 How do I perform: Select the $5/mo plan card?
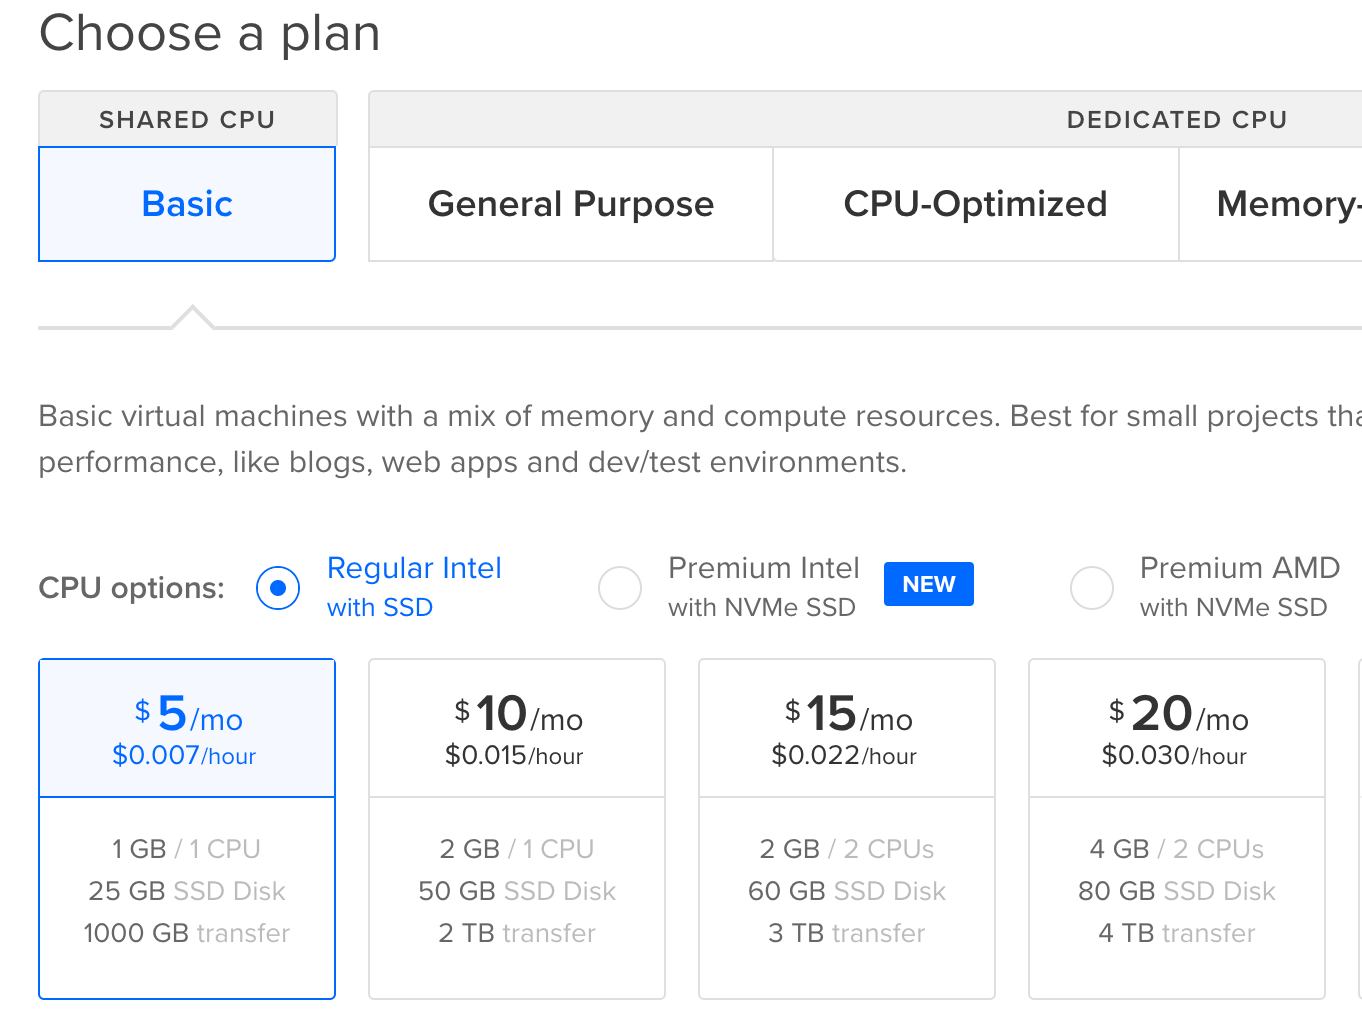[187, 828]
